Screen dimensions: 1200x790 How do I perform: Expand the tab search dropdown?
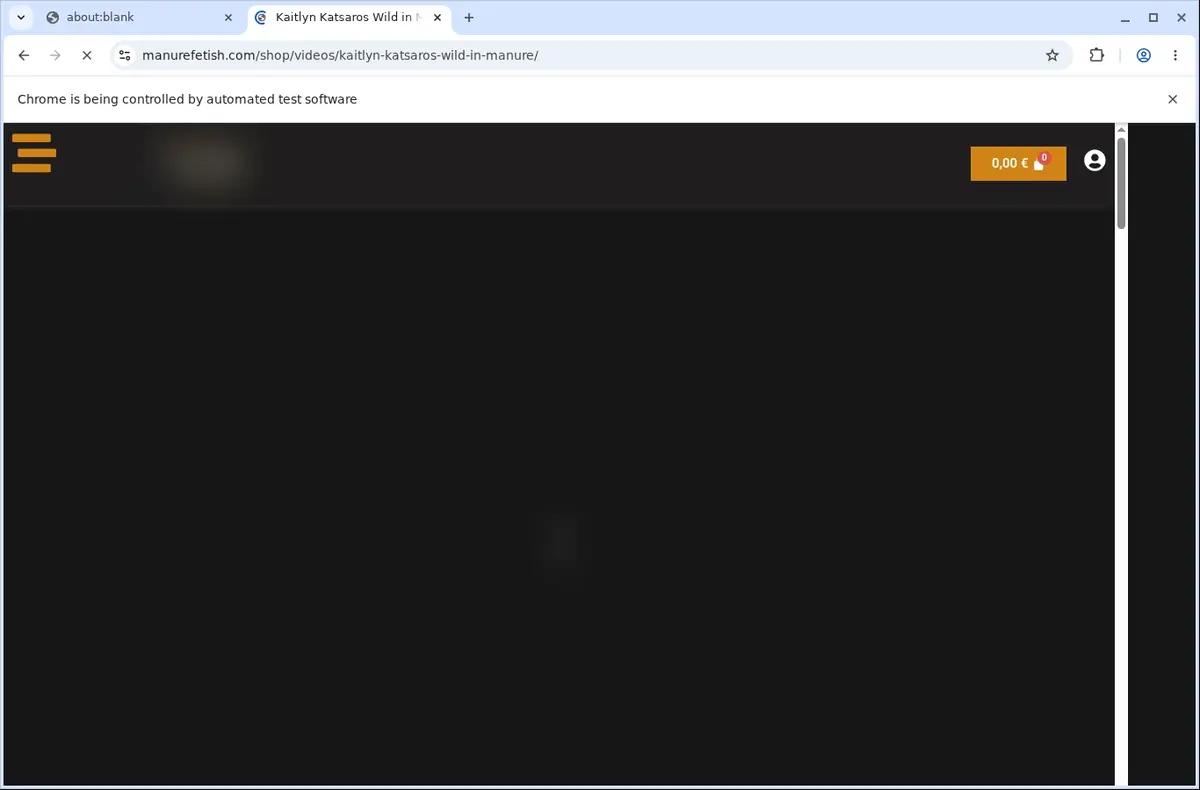[20, 18]
